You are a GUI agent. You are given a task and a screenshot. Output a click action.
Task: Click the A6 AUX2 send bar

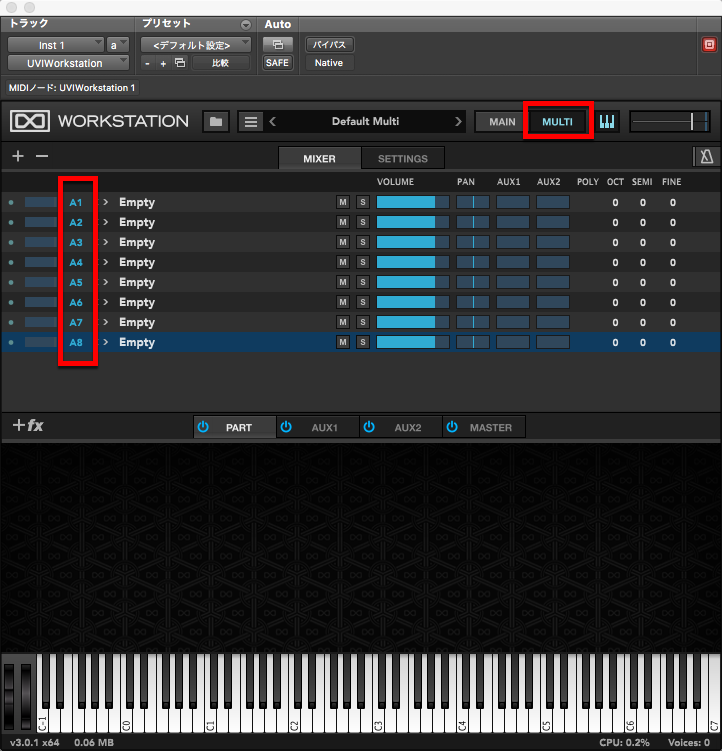[553, 302]
